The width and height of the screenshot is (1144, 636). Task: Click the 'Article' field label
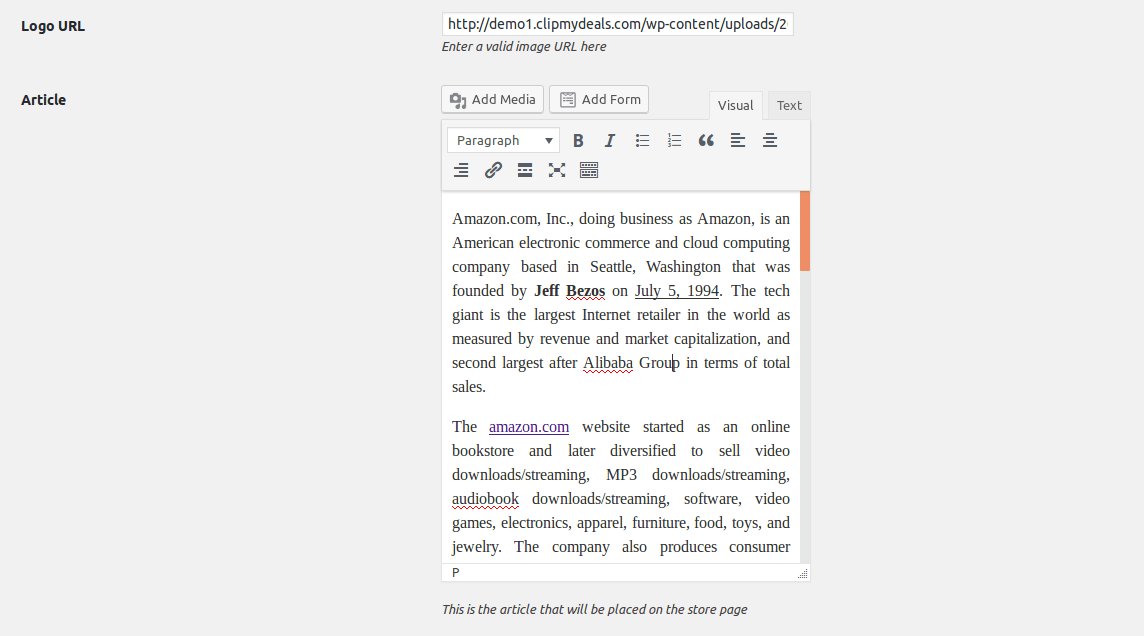click(x=44, y=100)
